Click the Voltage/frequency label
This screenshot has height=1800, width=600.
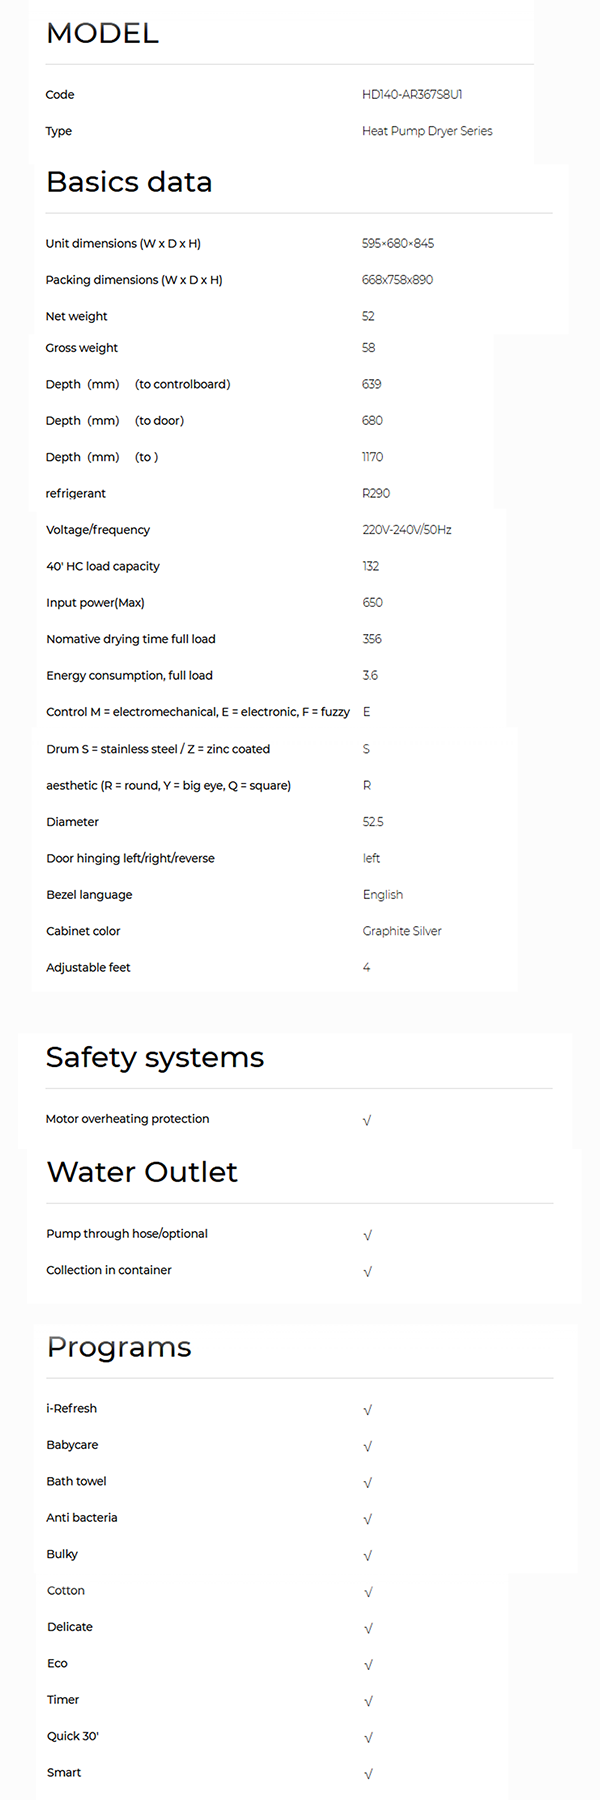(x=98, y=530)
